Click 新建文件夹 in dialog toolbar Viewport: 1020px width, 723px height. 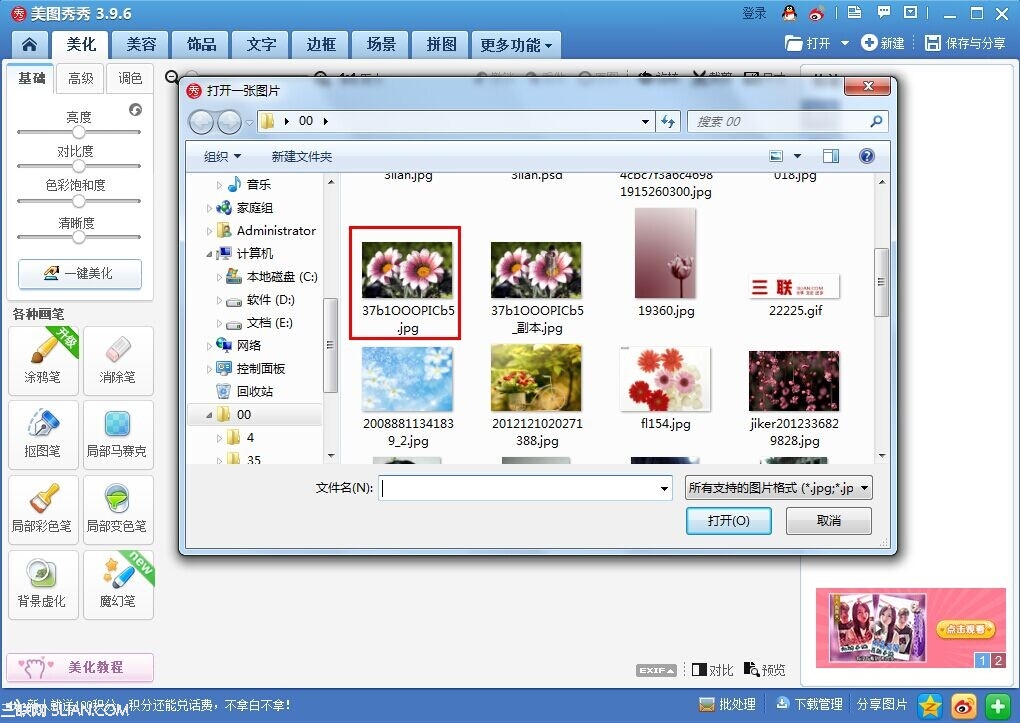[x=302, y=157]
